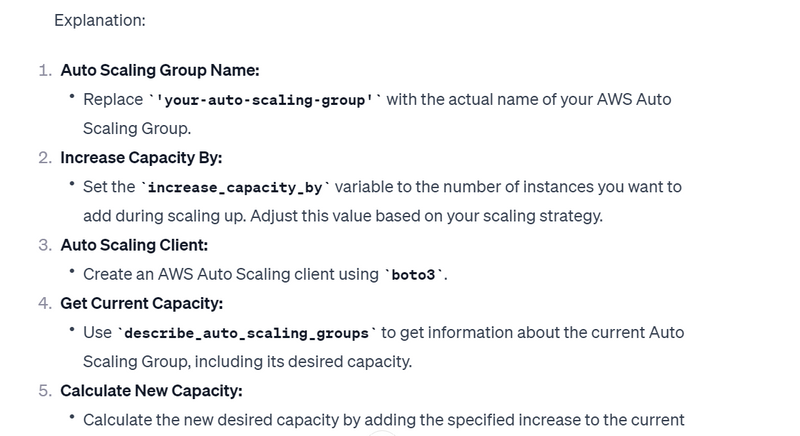Screen dimensions: 800x436
Task: Click the increase_capacity_by inline code text
Action: (x=235, y=188)
